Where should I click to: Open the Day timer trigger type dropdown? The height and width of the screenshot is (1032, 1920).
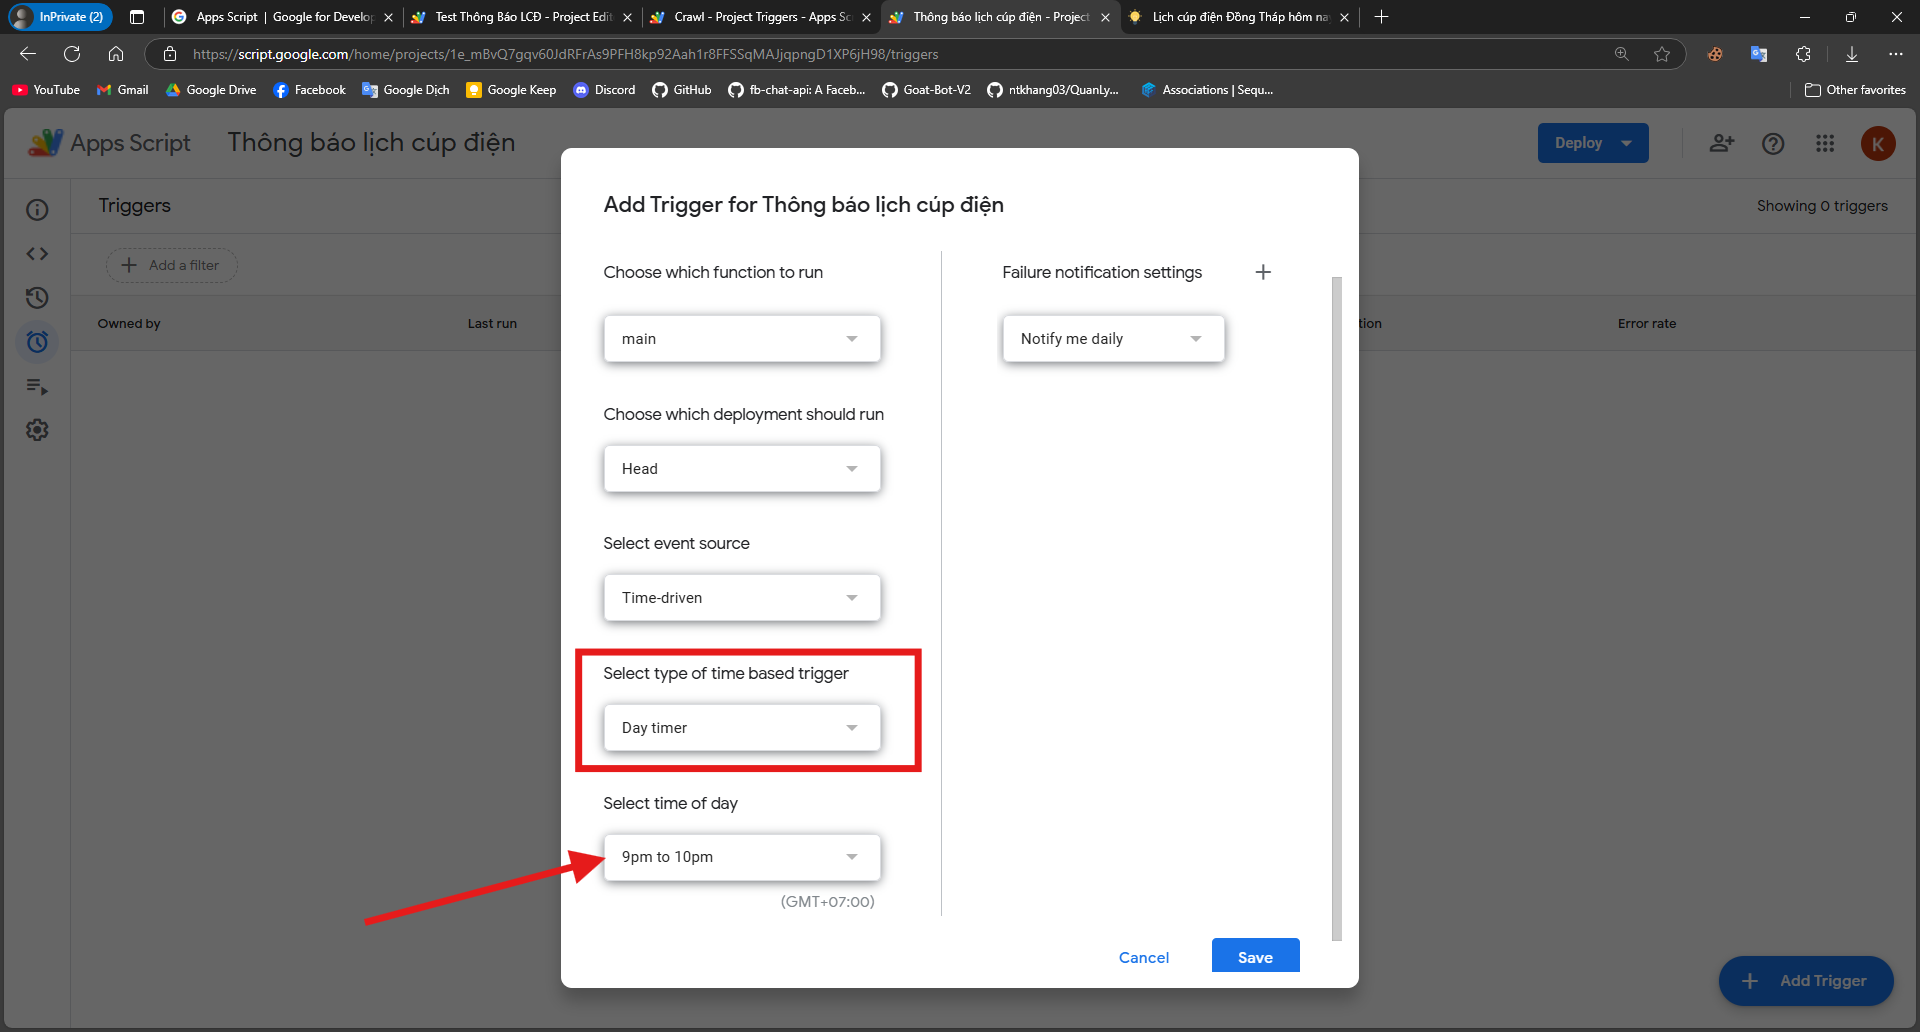(741, 728)
